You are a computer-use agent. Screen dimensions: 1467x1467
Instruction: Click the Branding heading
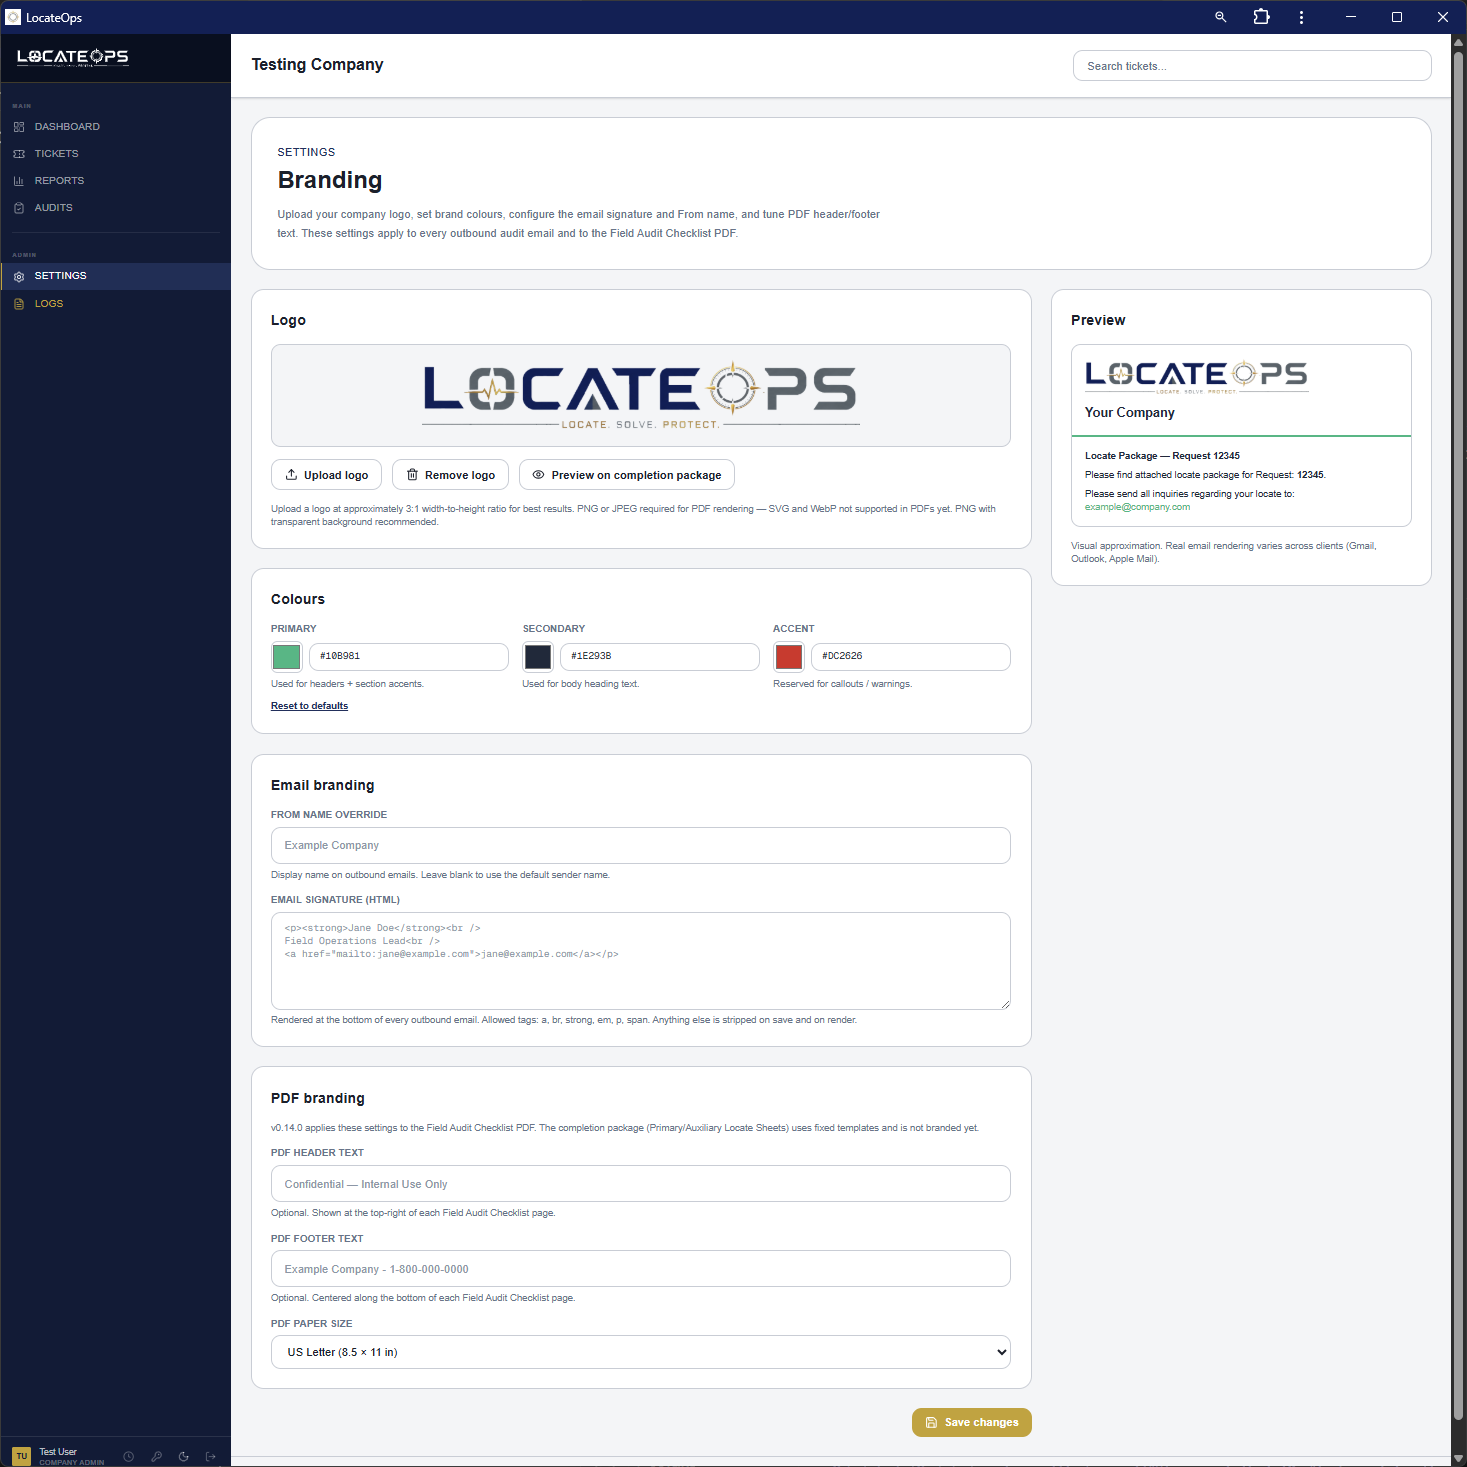pos(330,180)
